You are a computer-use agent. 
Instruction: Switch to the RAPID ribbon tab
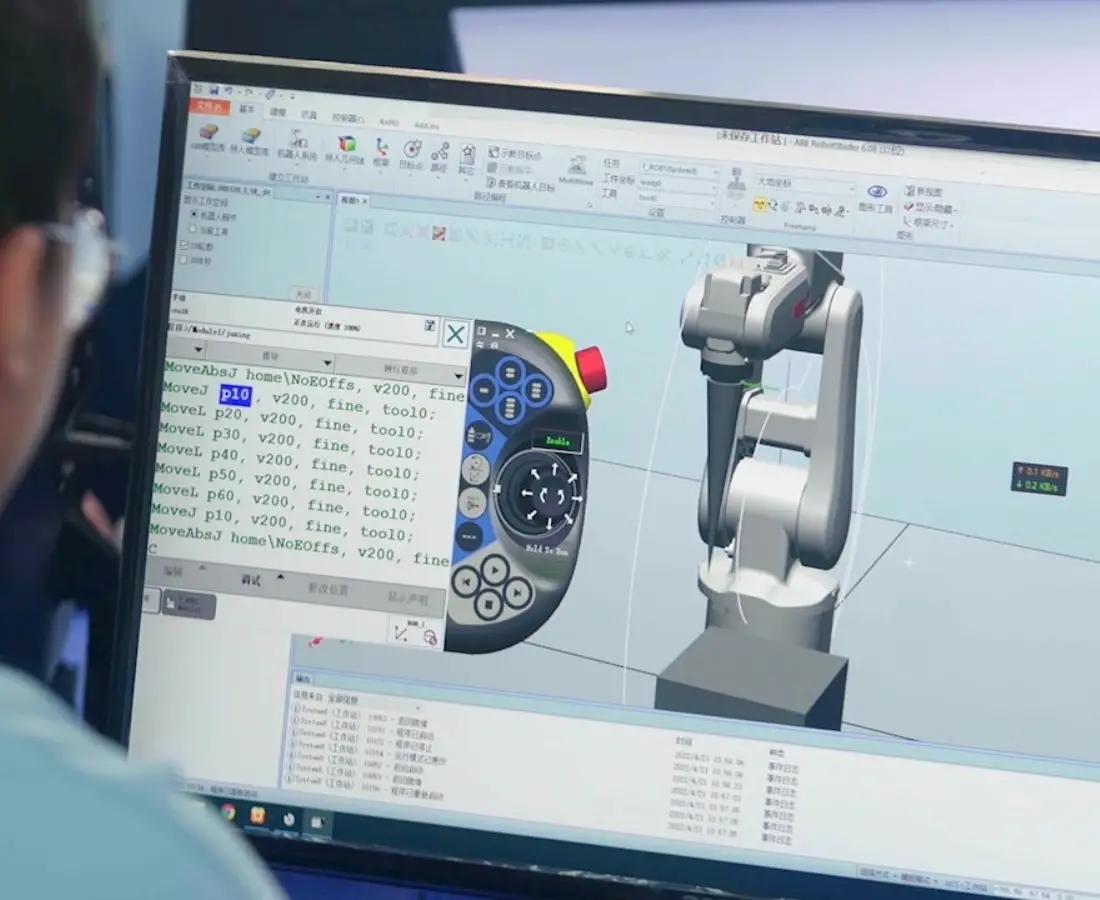388,123
